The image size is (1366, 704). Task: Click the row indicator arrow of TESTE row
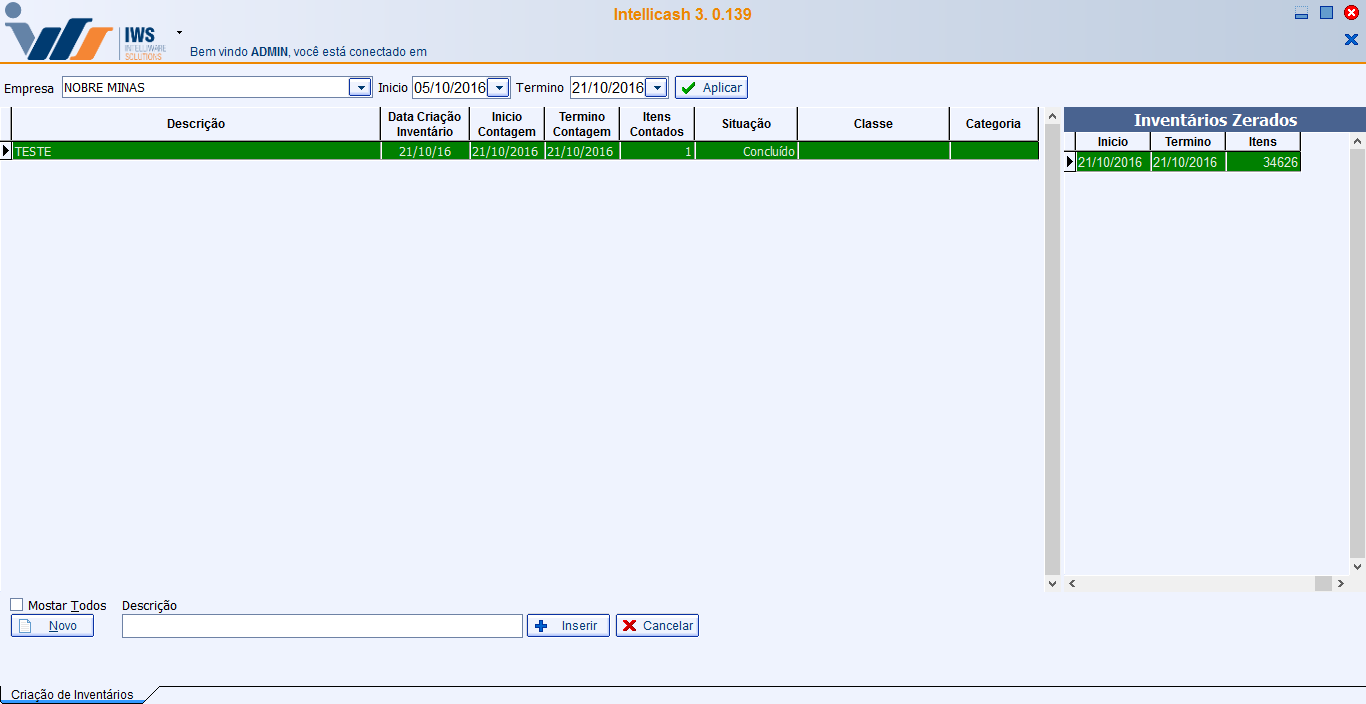click(6, 151)
